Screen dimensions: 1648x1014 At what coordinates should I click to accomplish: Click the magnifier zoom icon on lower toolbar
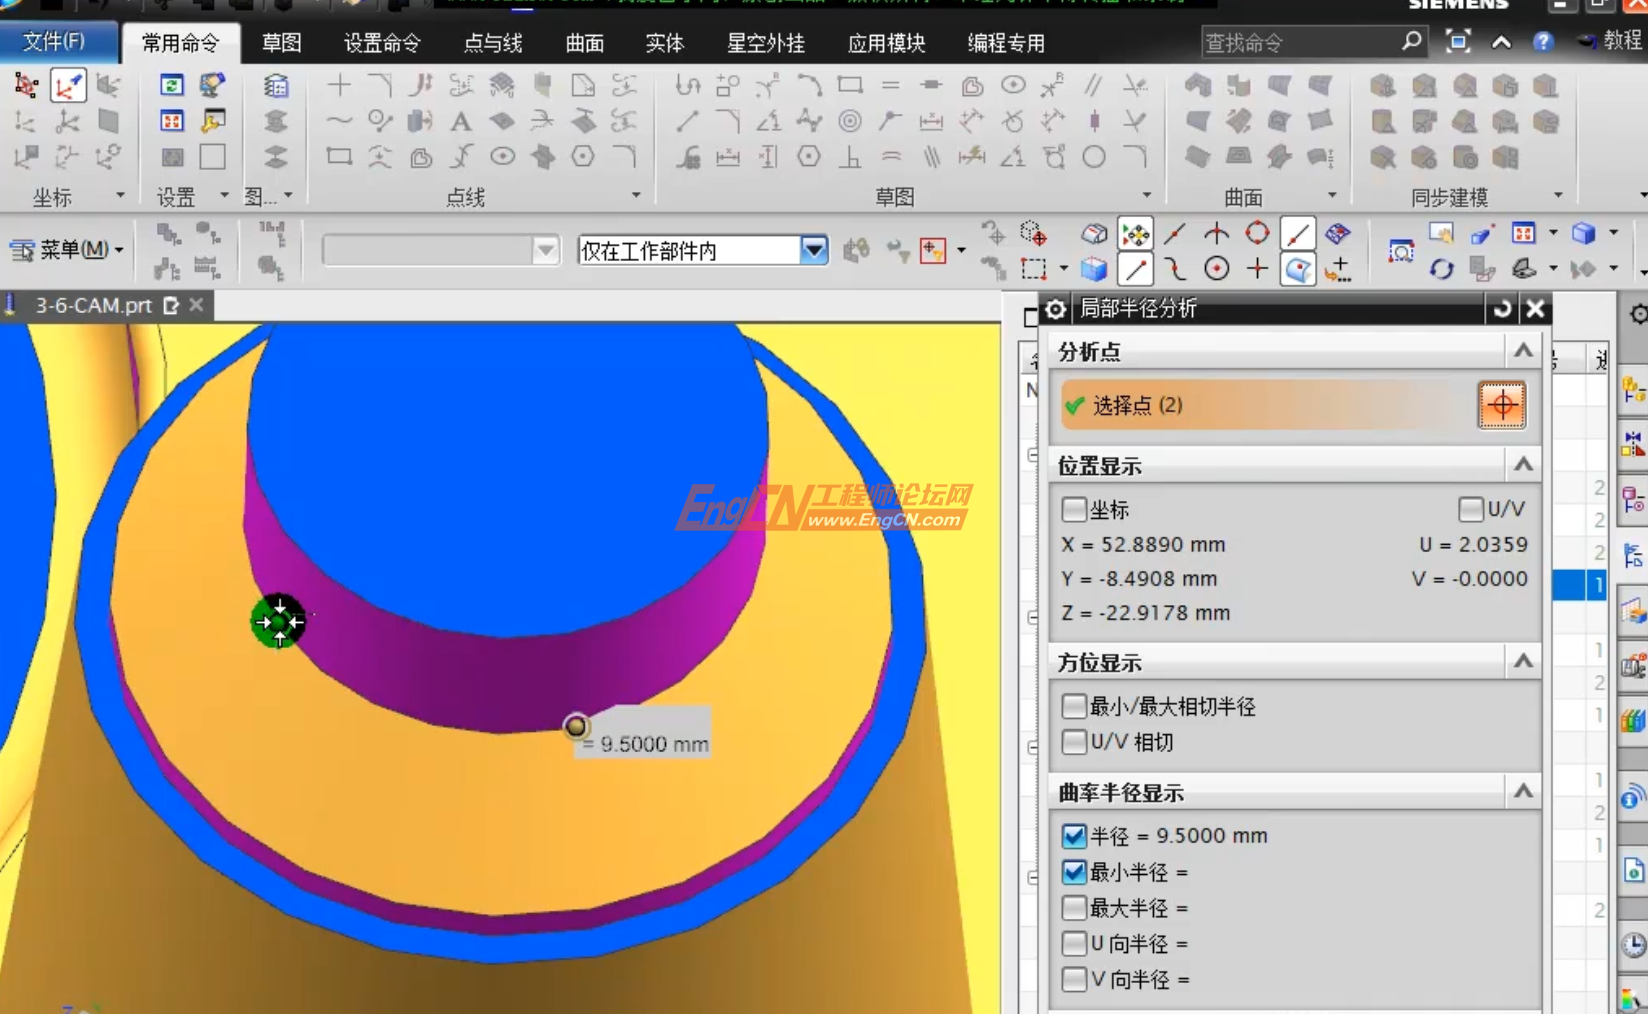(x=1401, y=253)
